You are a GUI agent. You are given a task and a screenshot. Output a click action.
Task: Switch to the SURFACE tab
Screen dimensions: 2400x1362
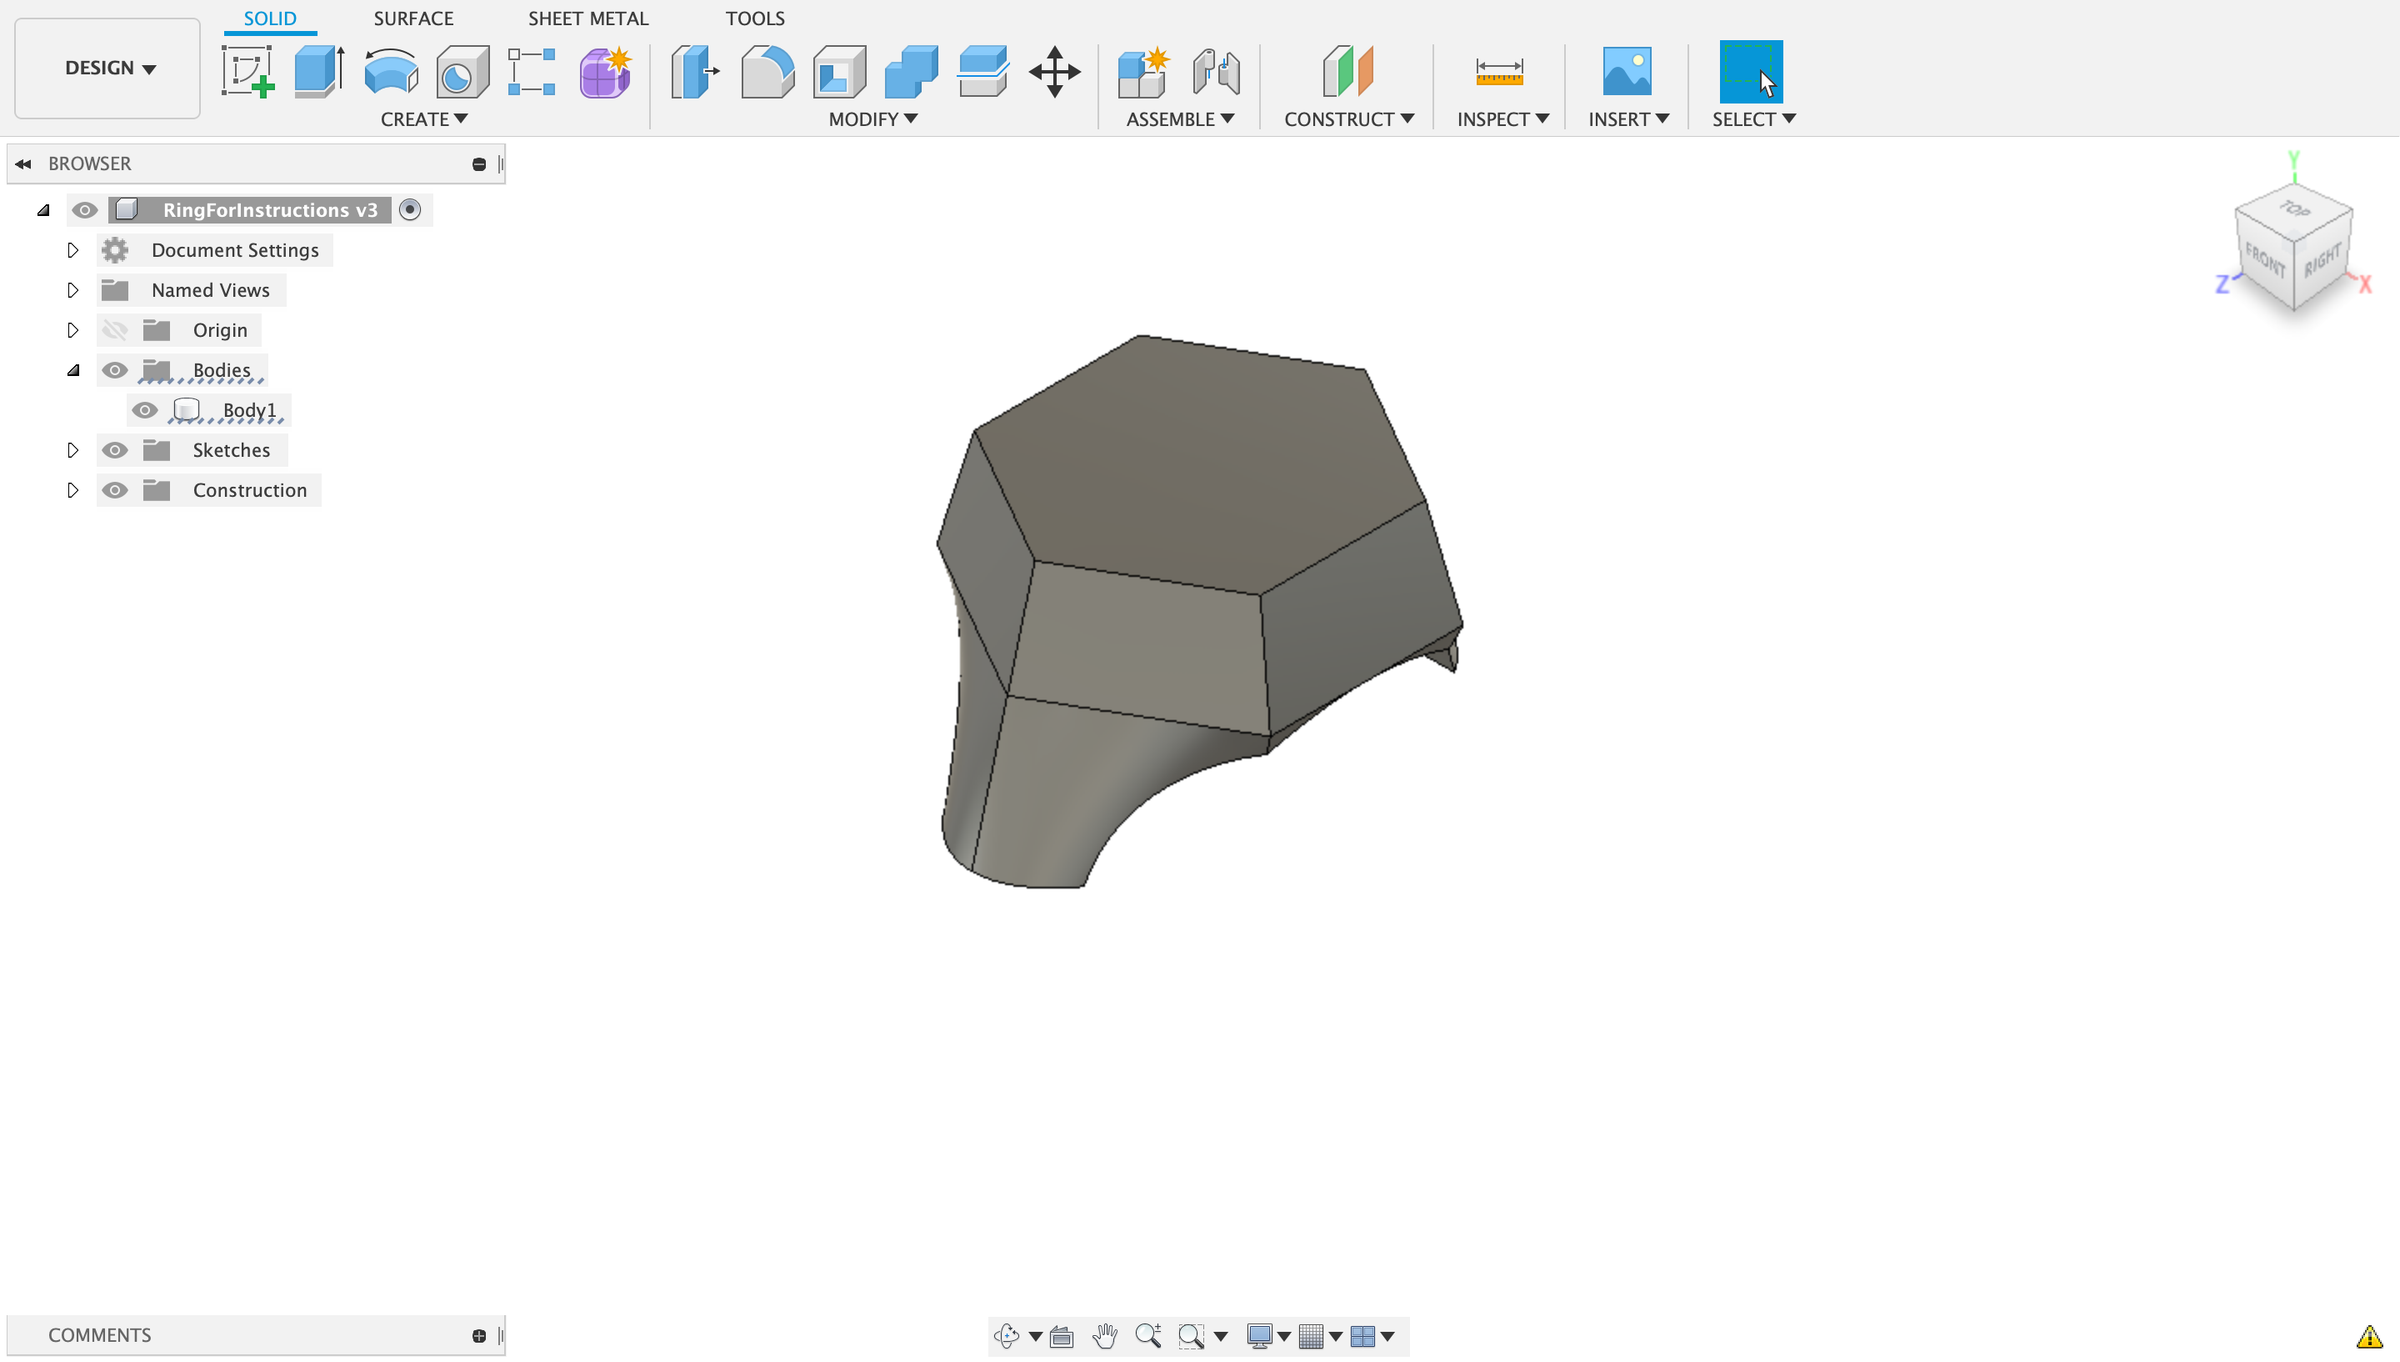coord(413,18)
